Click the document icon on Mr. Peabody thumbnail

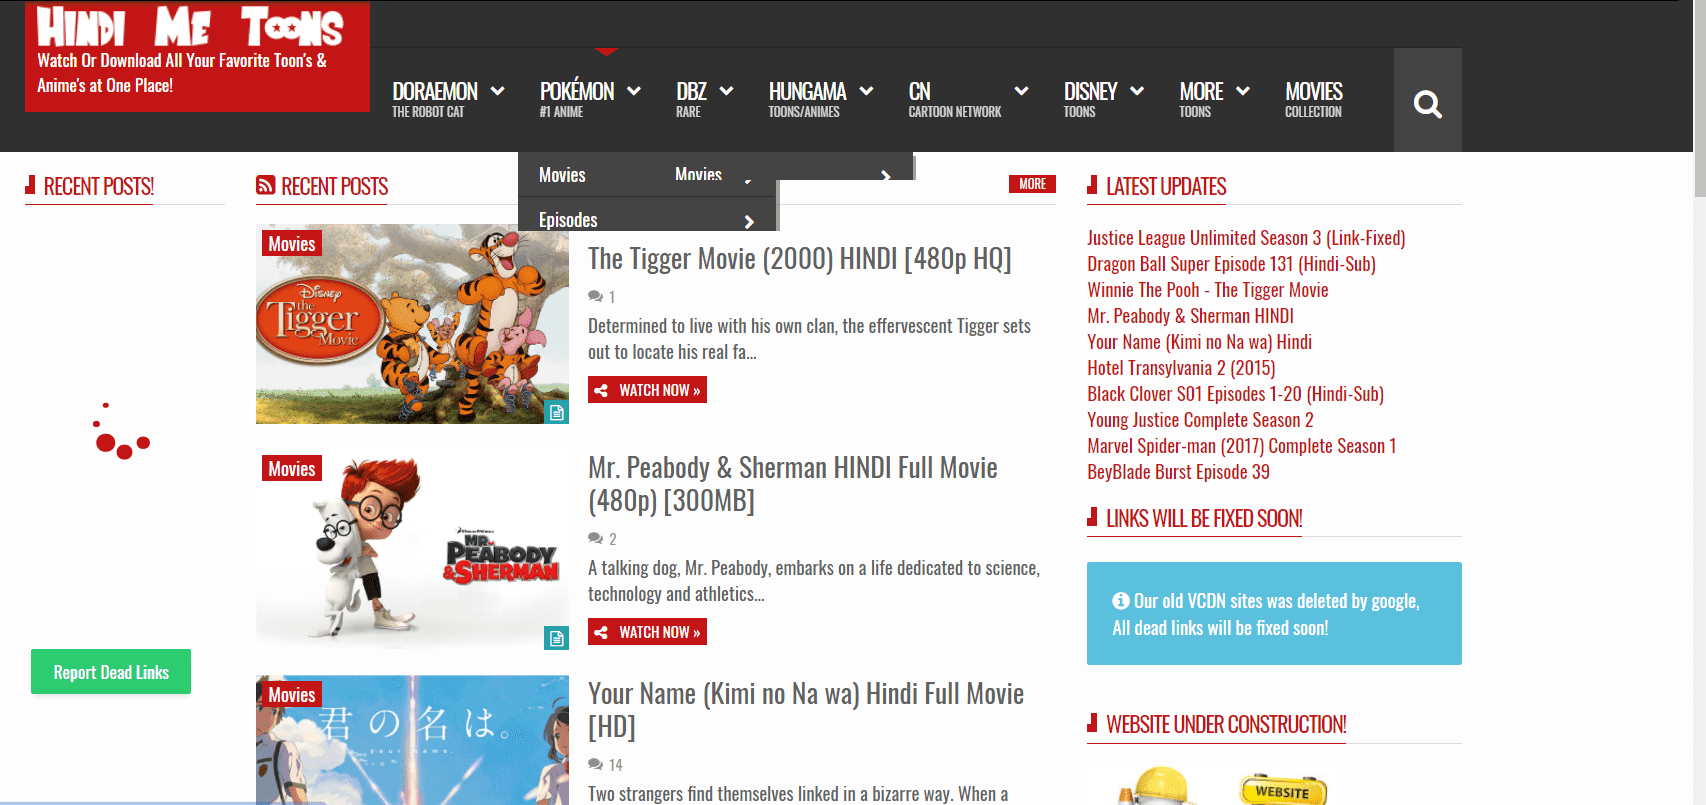click(x=557, y=637)
